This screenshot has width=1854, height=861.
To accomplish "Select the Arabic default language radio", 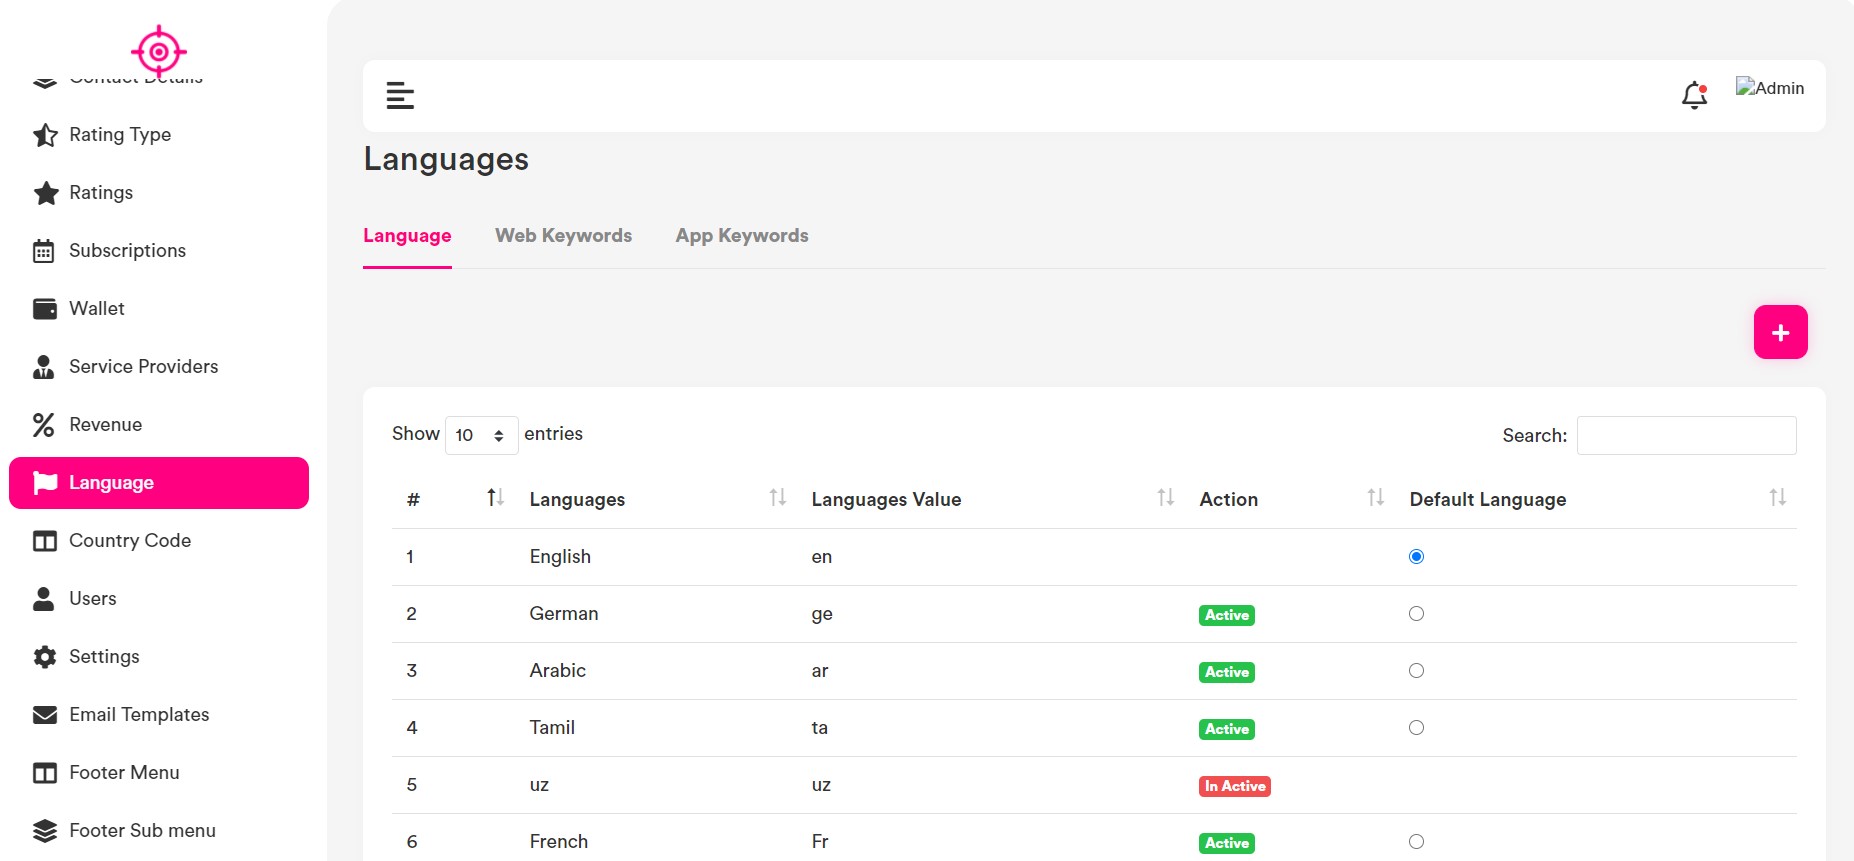I will [1416, 671].
